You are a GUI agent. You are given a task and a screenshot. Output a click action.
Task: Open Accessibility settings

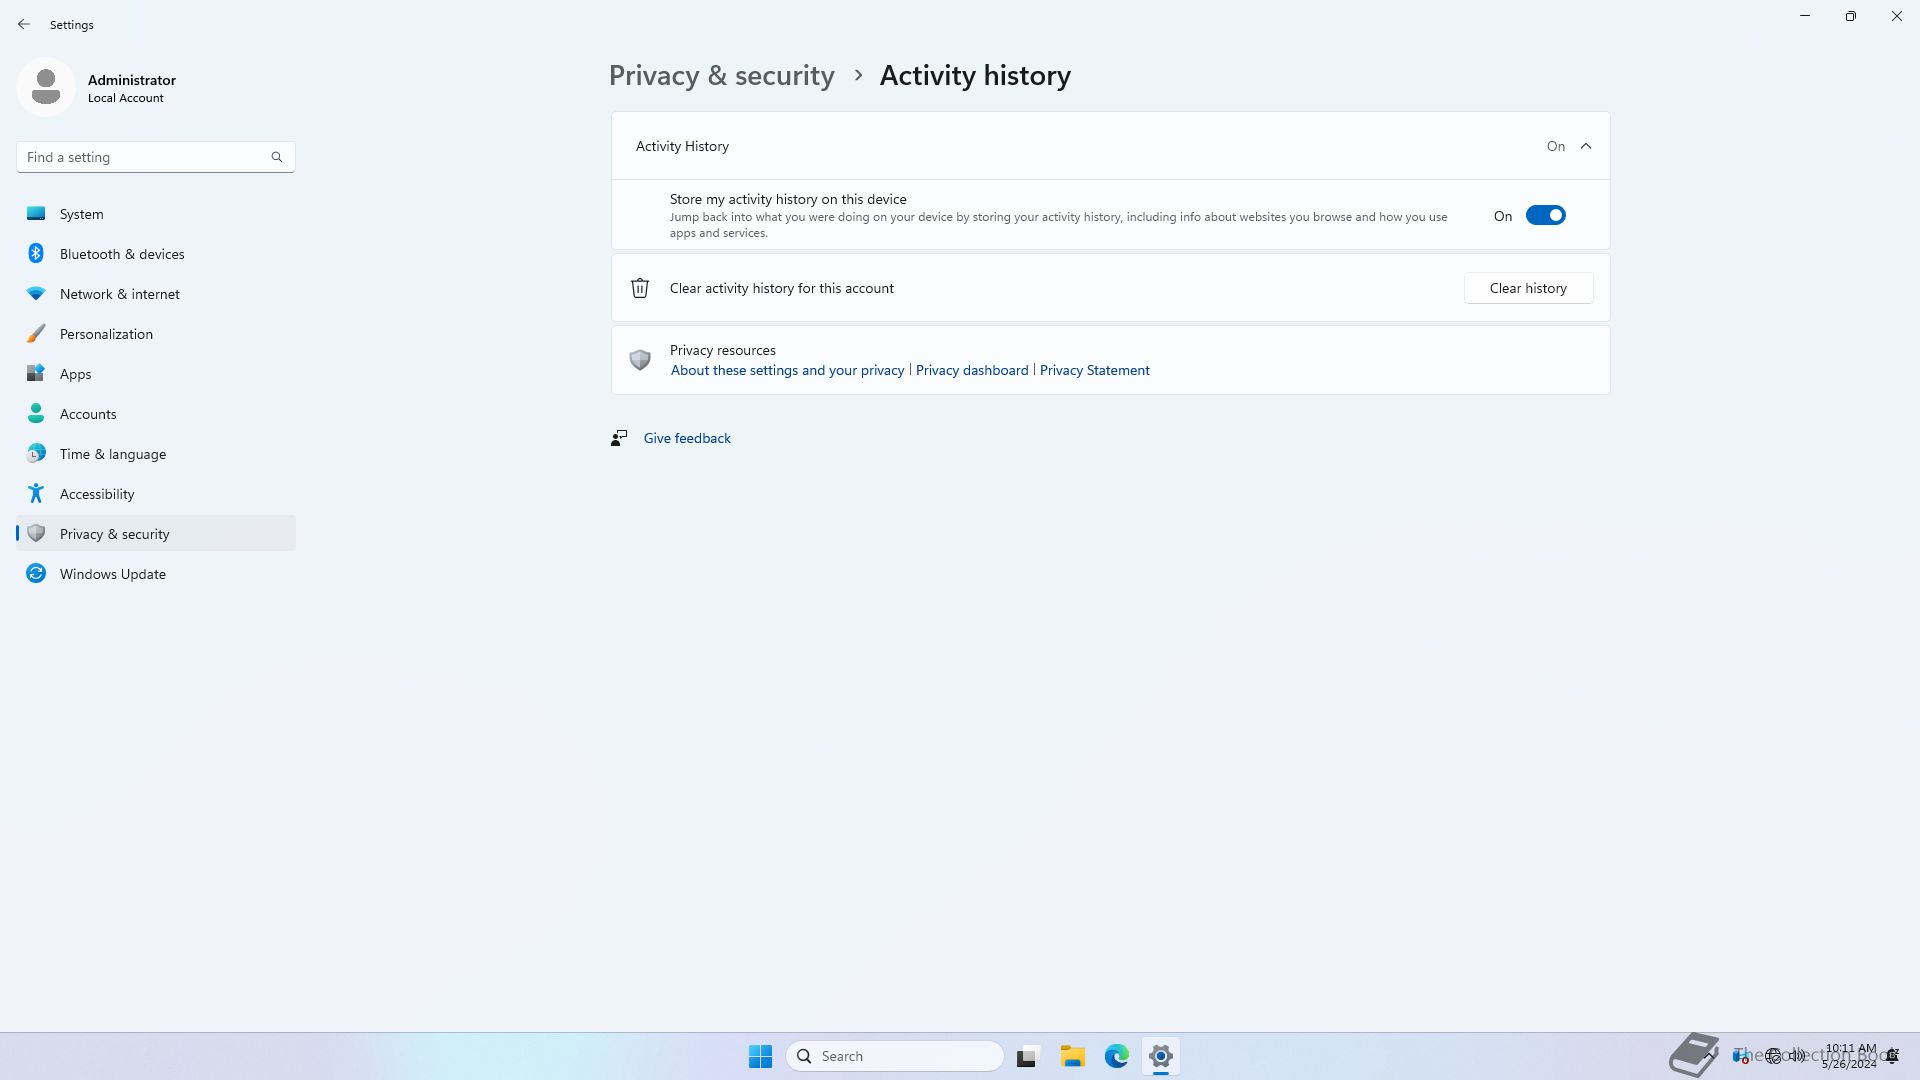click(x=96, y=494)
